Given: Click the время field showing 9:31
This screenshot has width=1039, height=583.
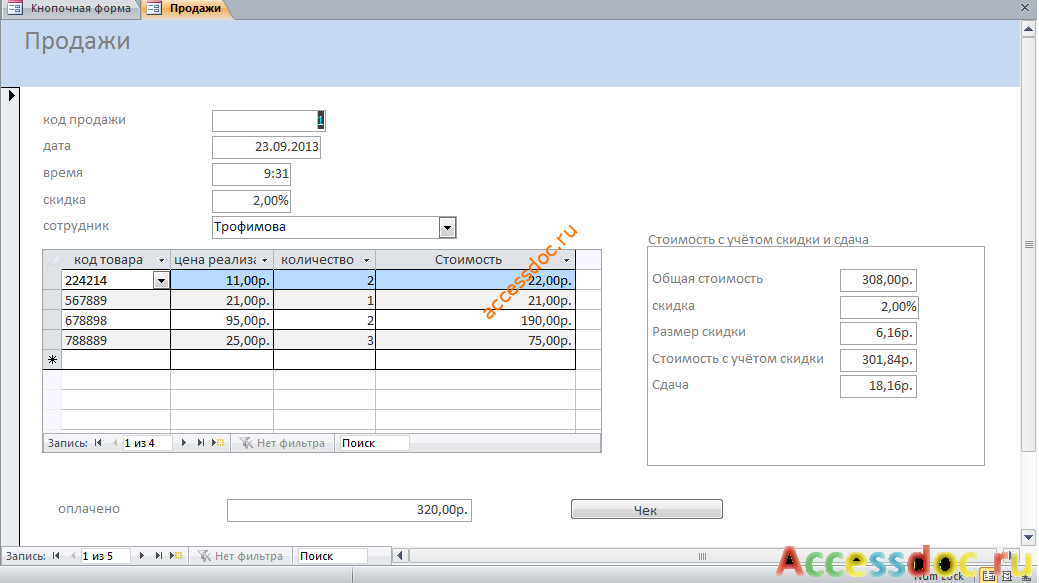Looking at the screenshot, I should [x=251, y=174].
